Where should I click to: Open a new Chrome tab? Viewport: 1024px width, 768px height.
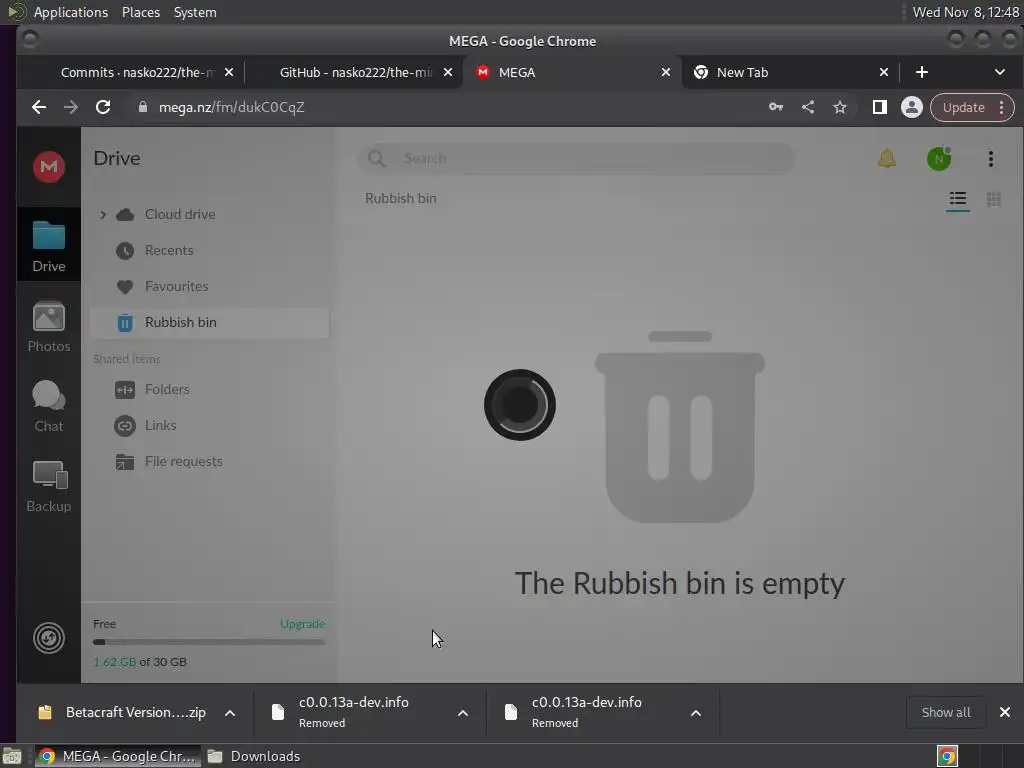(921, 72)
